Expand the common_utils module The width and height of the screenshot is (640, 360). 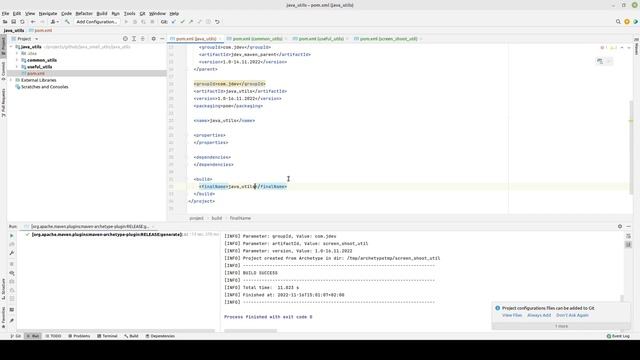[17, 60]
